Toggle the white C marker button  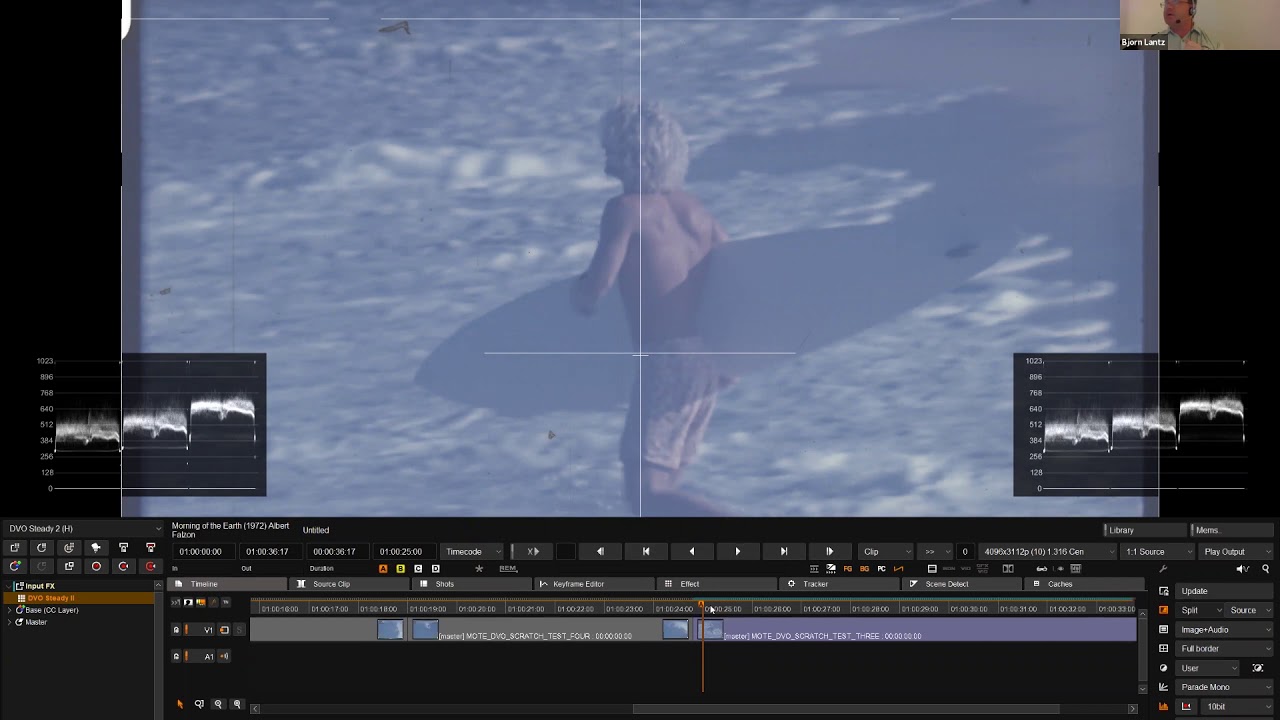pyautogui.click(x=418, y=569)
